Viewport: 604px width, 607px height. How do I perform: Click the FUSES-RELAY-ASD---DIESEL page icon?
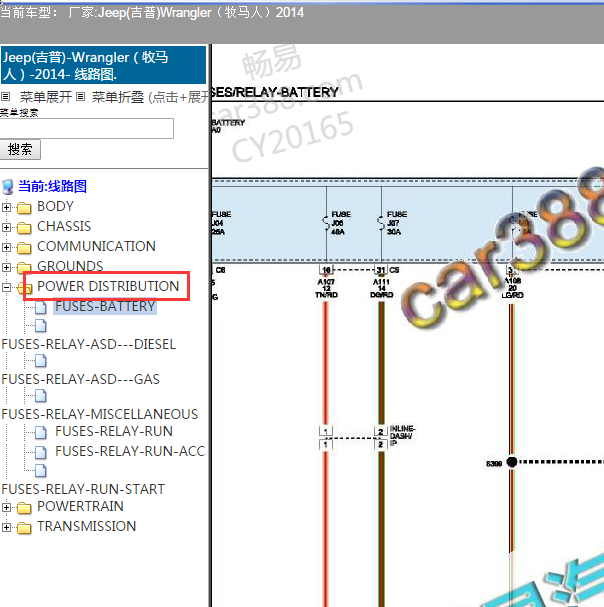pyautogui.click(x=41, y=326)
